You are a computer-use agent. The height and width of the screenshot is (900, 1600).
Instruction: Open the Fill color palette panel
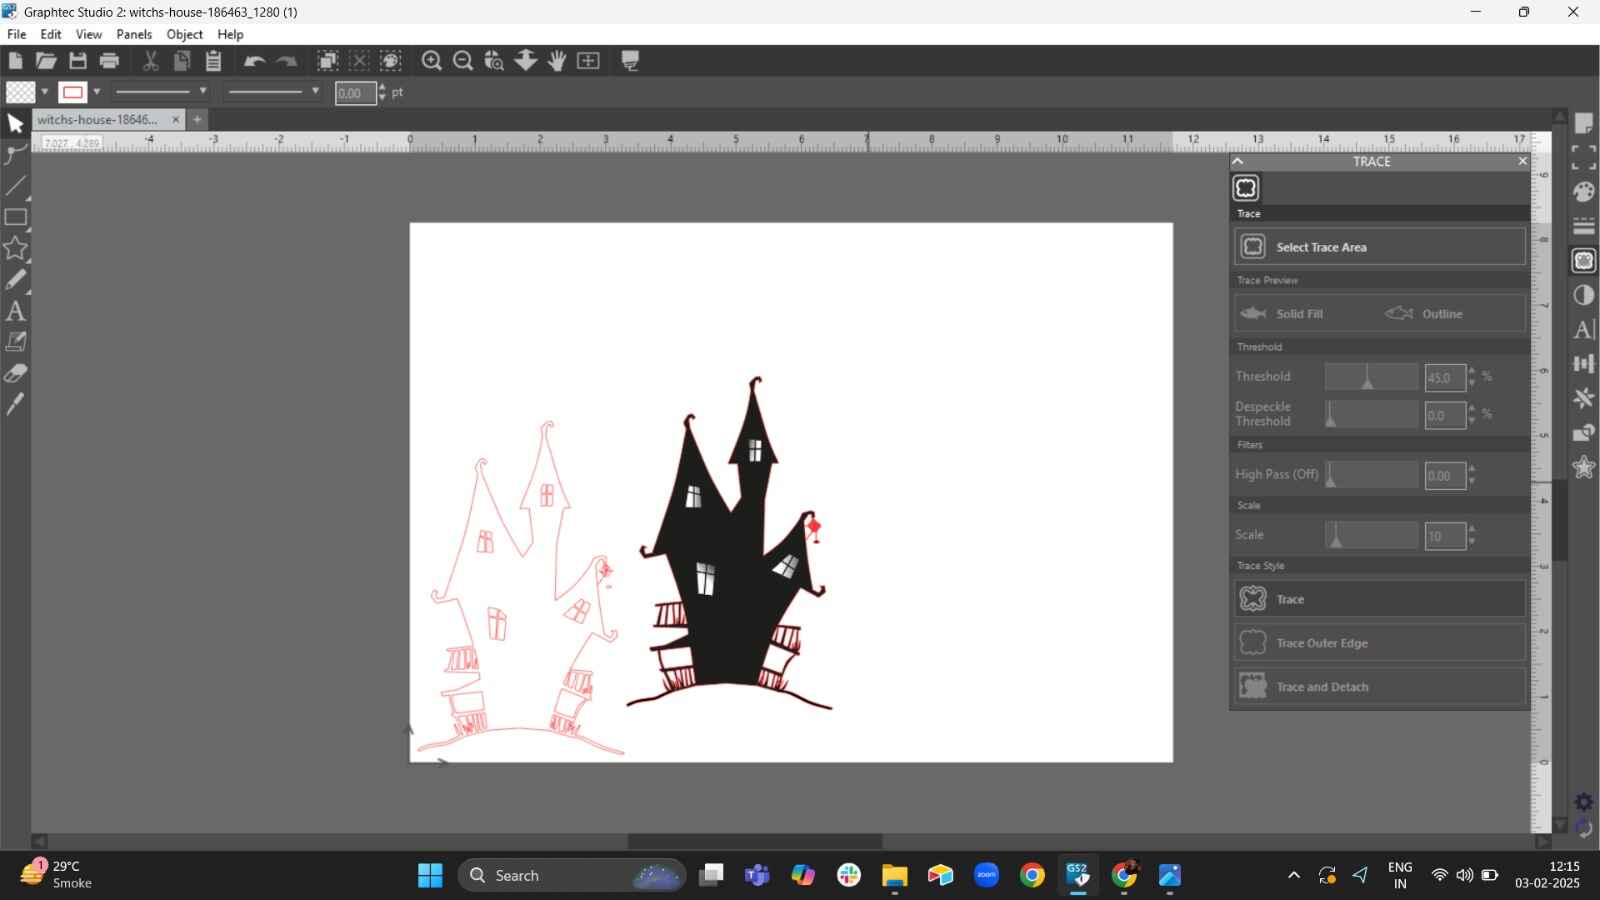pos(1584,191)
